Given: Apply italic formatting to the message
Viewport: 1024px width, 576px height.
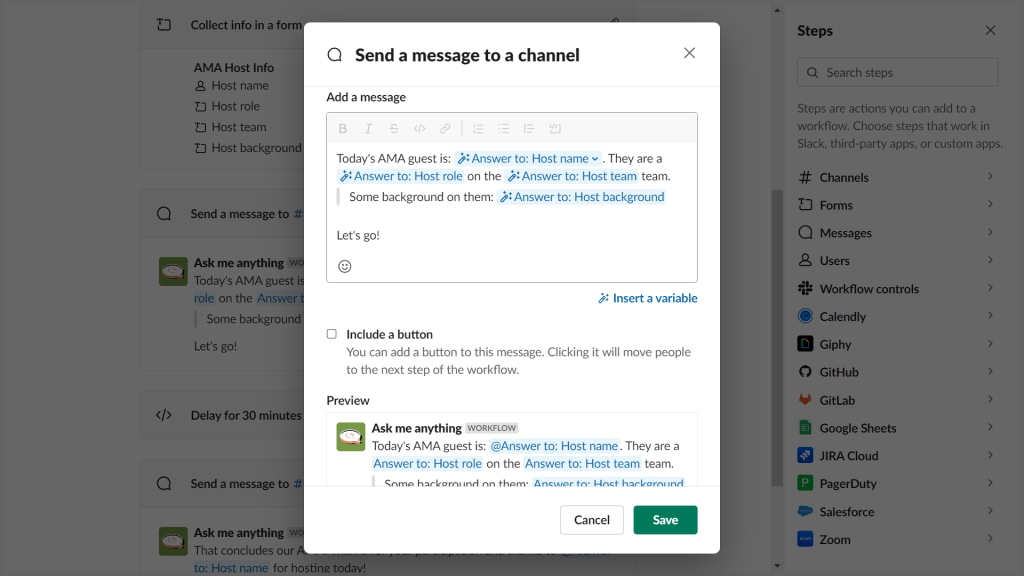Looking at the screenshot, I should pos(368,128).
